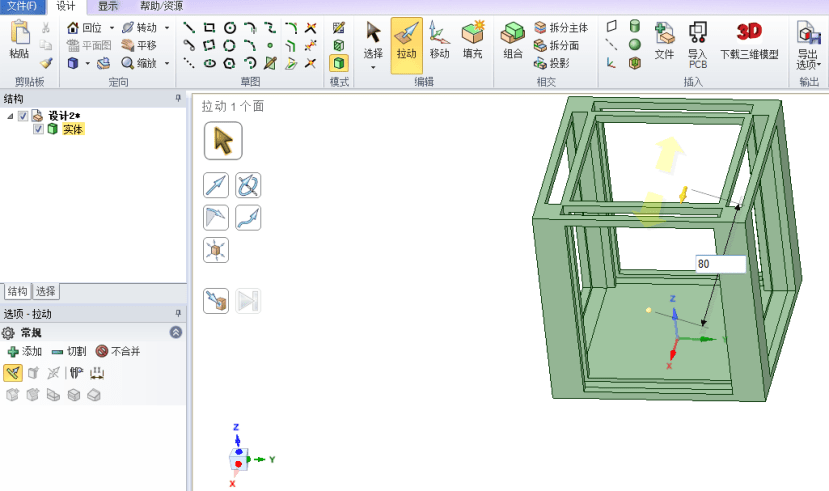Select the Direction tool guide arrow

[216, 186]
